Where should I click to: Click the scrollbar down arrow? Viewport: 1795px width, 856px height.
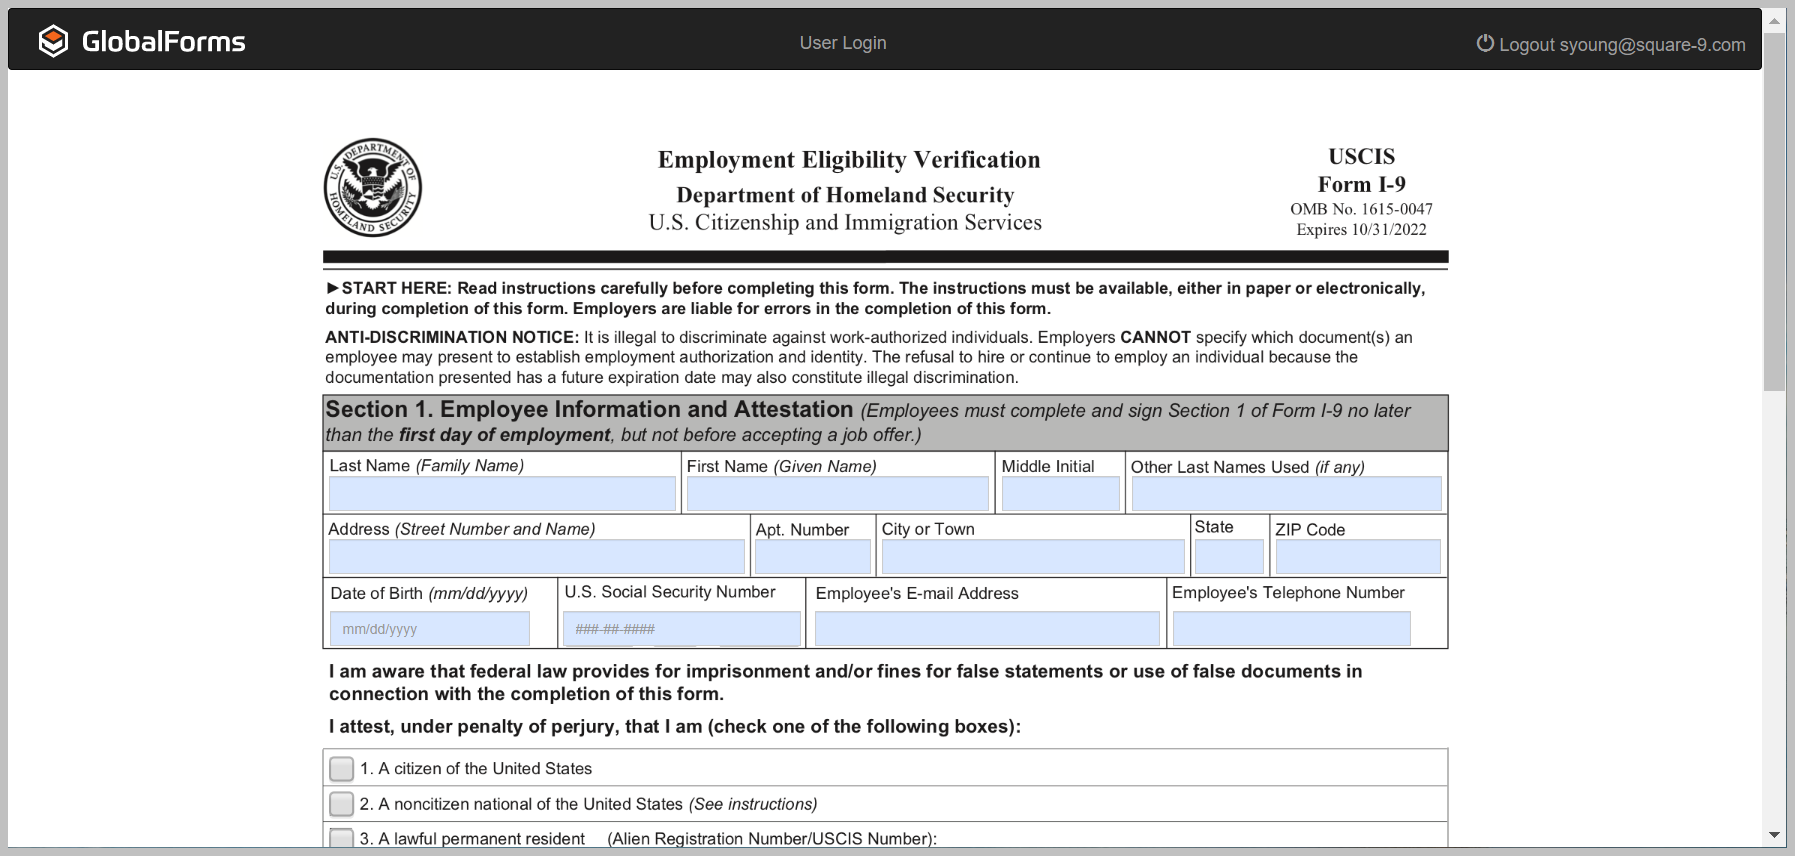(x=1774, y=835)
